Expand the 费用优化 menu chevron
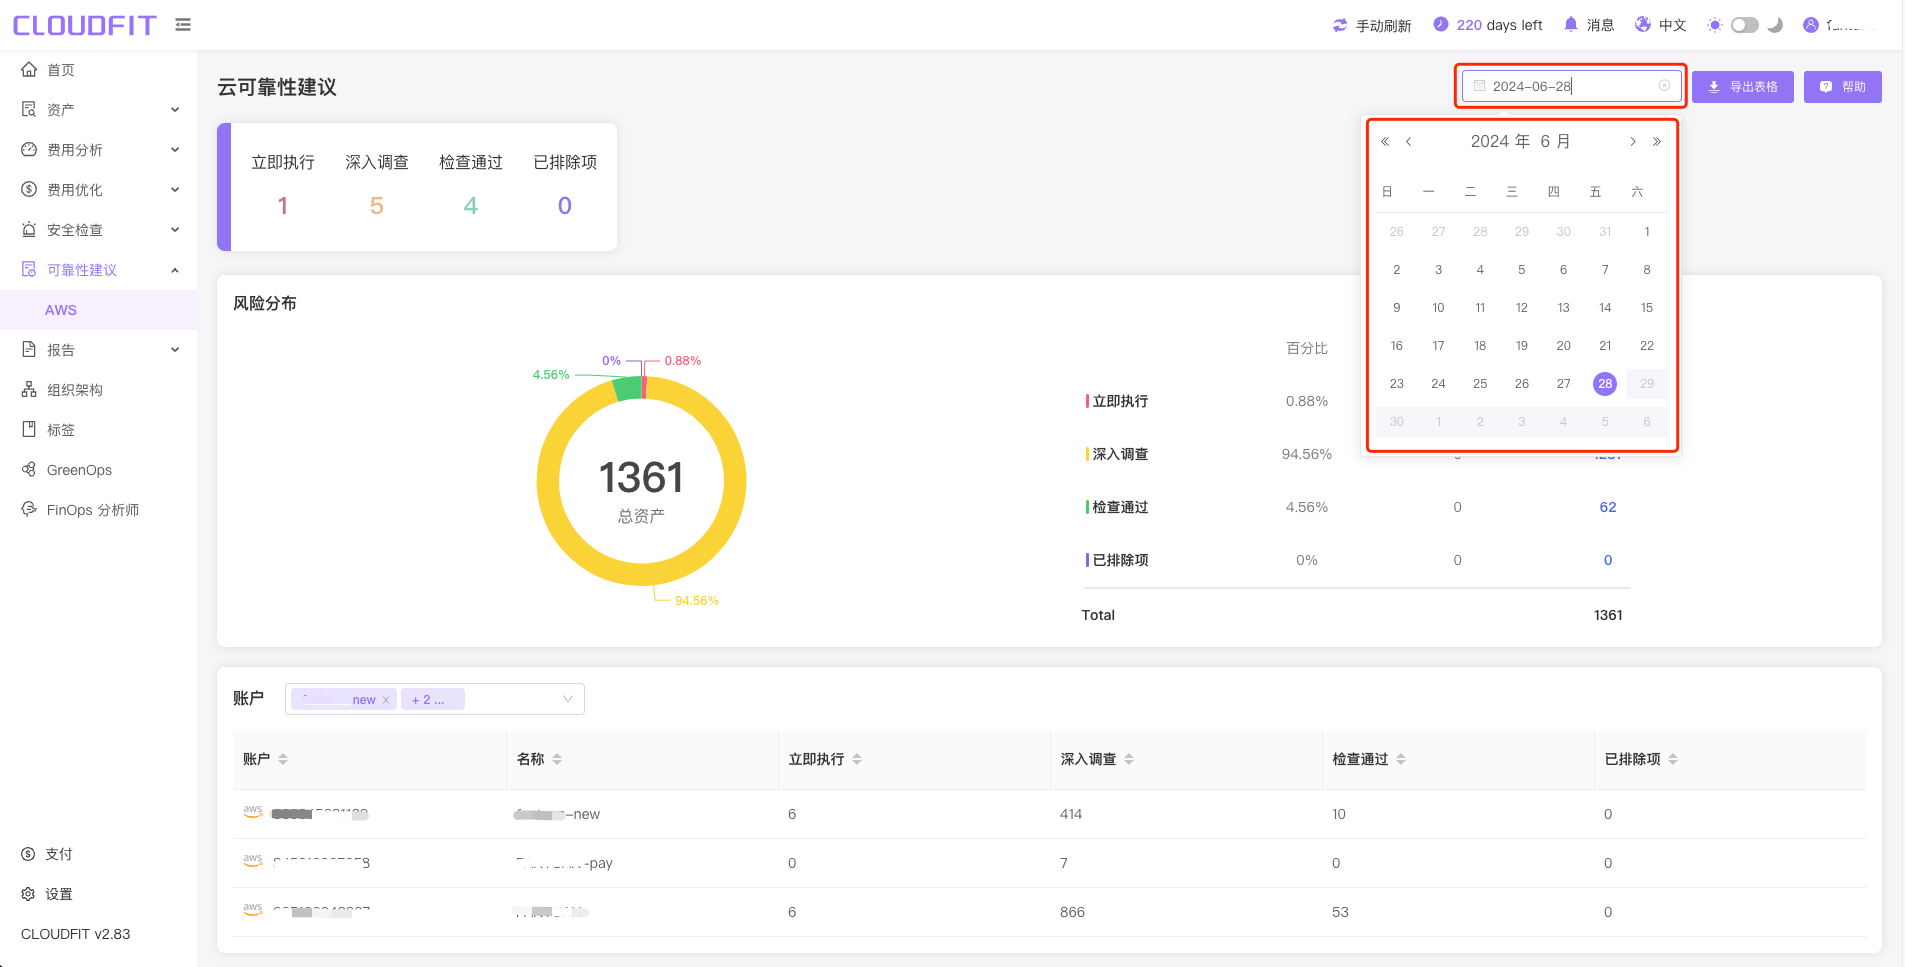Screen dimensions: 1905x967 point(175,190)
